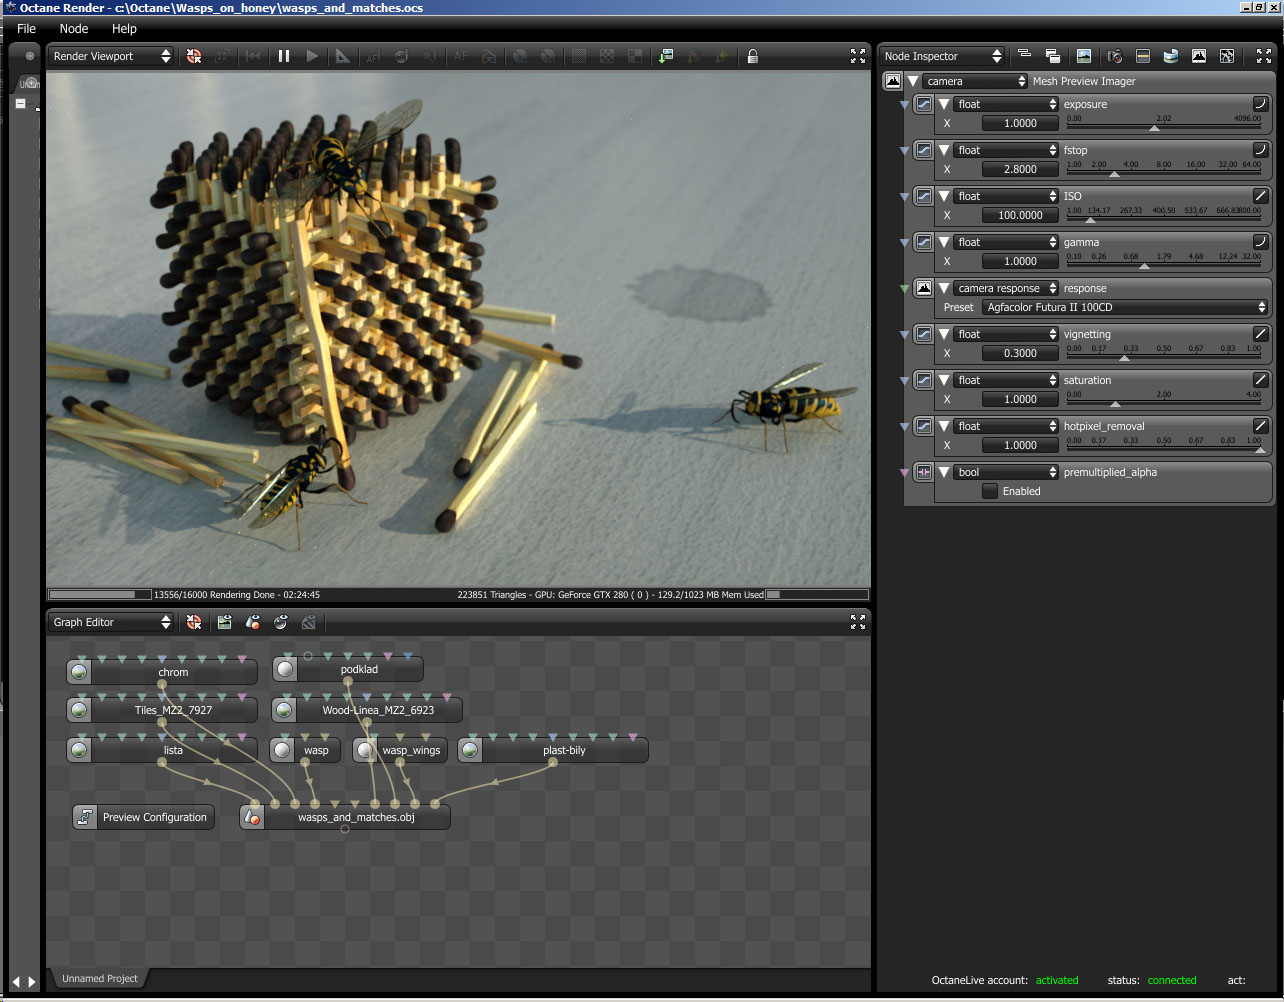Open the Node menu
Image resolution: width=1284 pixels, height=1002 pixels.
pos(74,29)
